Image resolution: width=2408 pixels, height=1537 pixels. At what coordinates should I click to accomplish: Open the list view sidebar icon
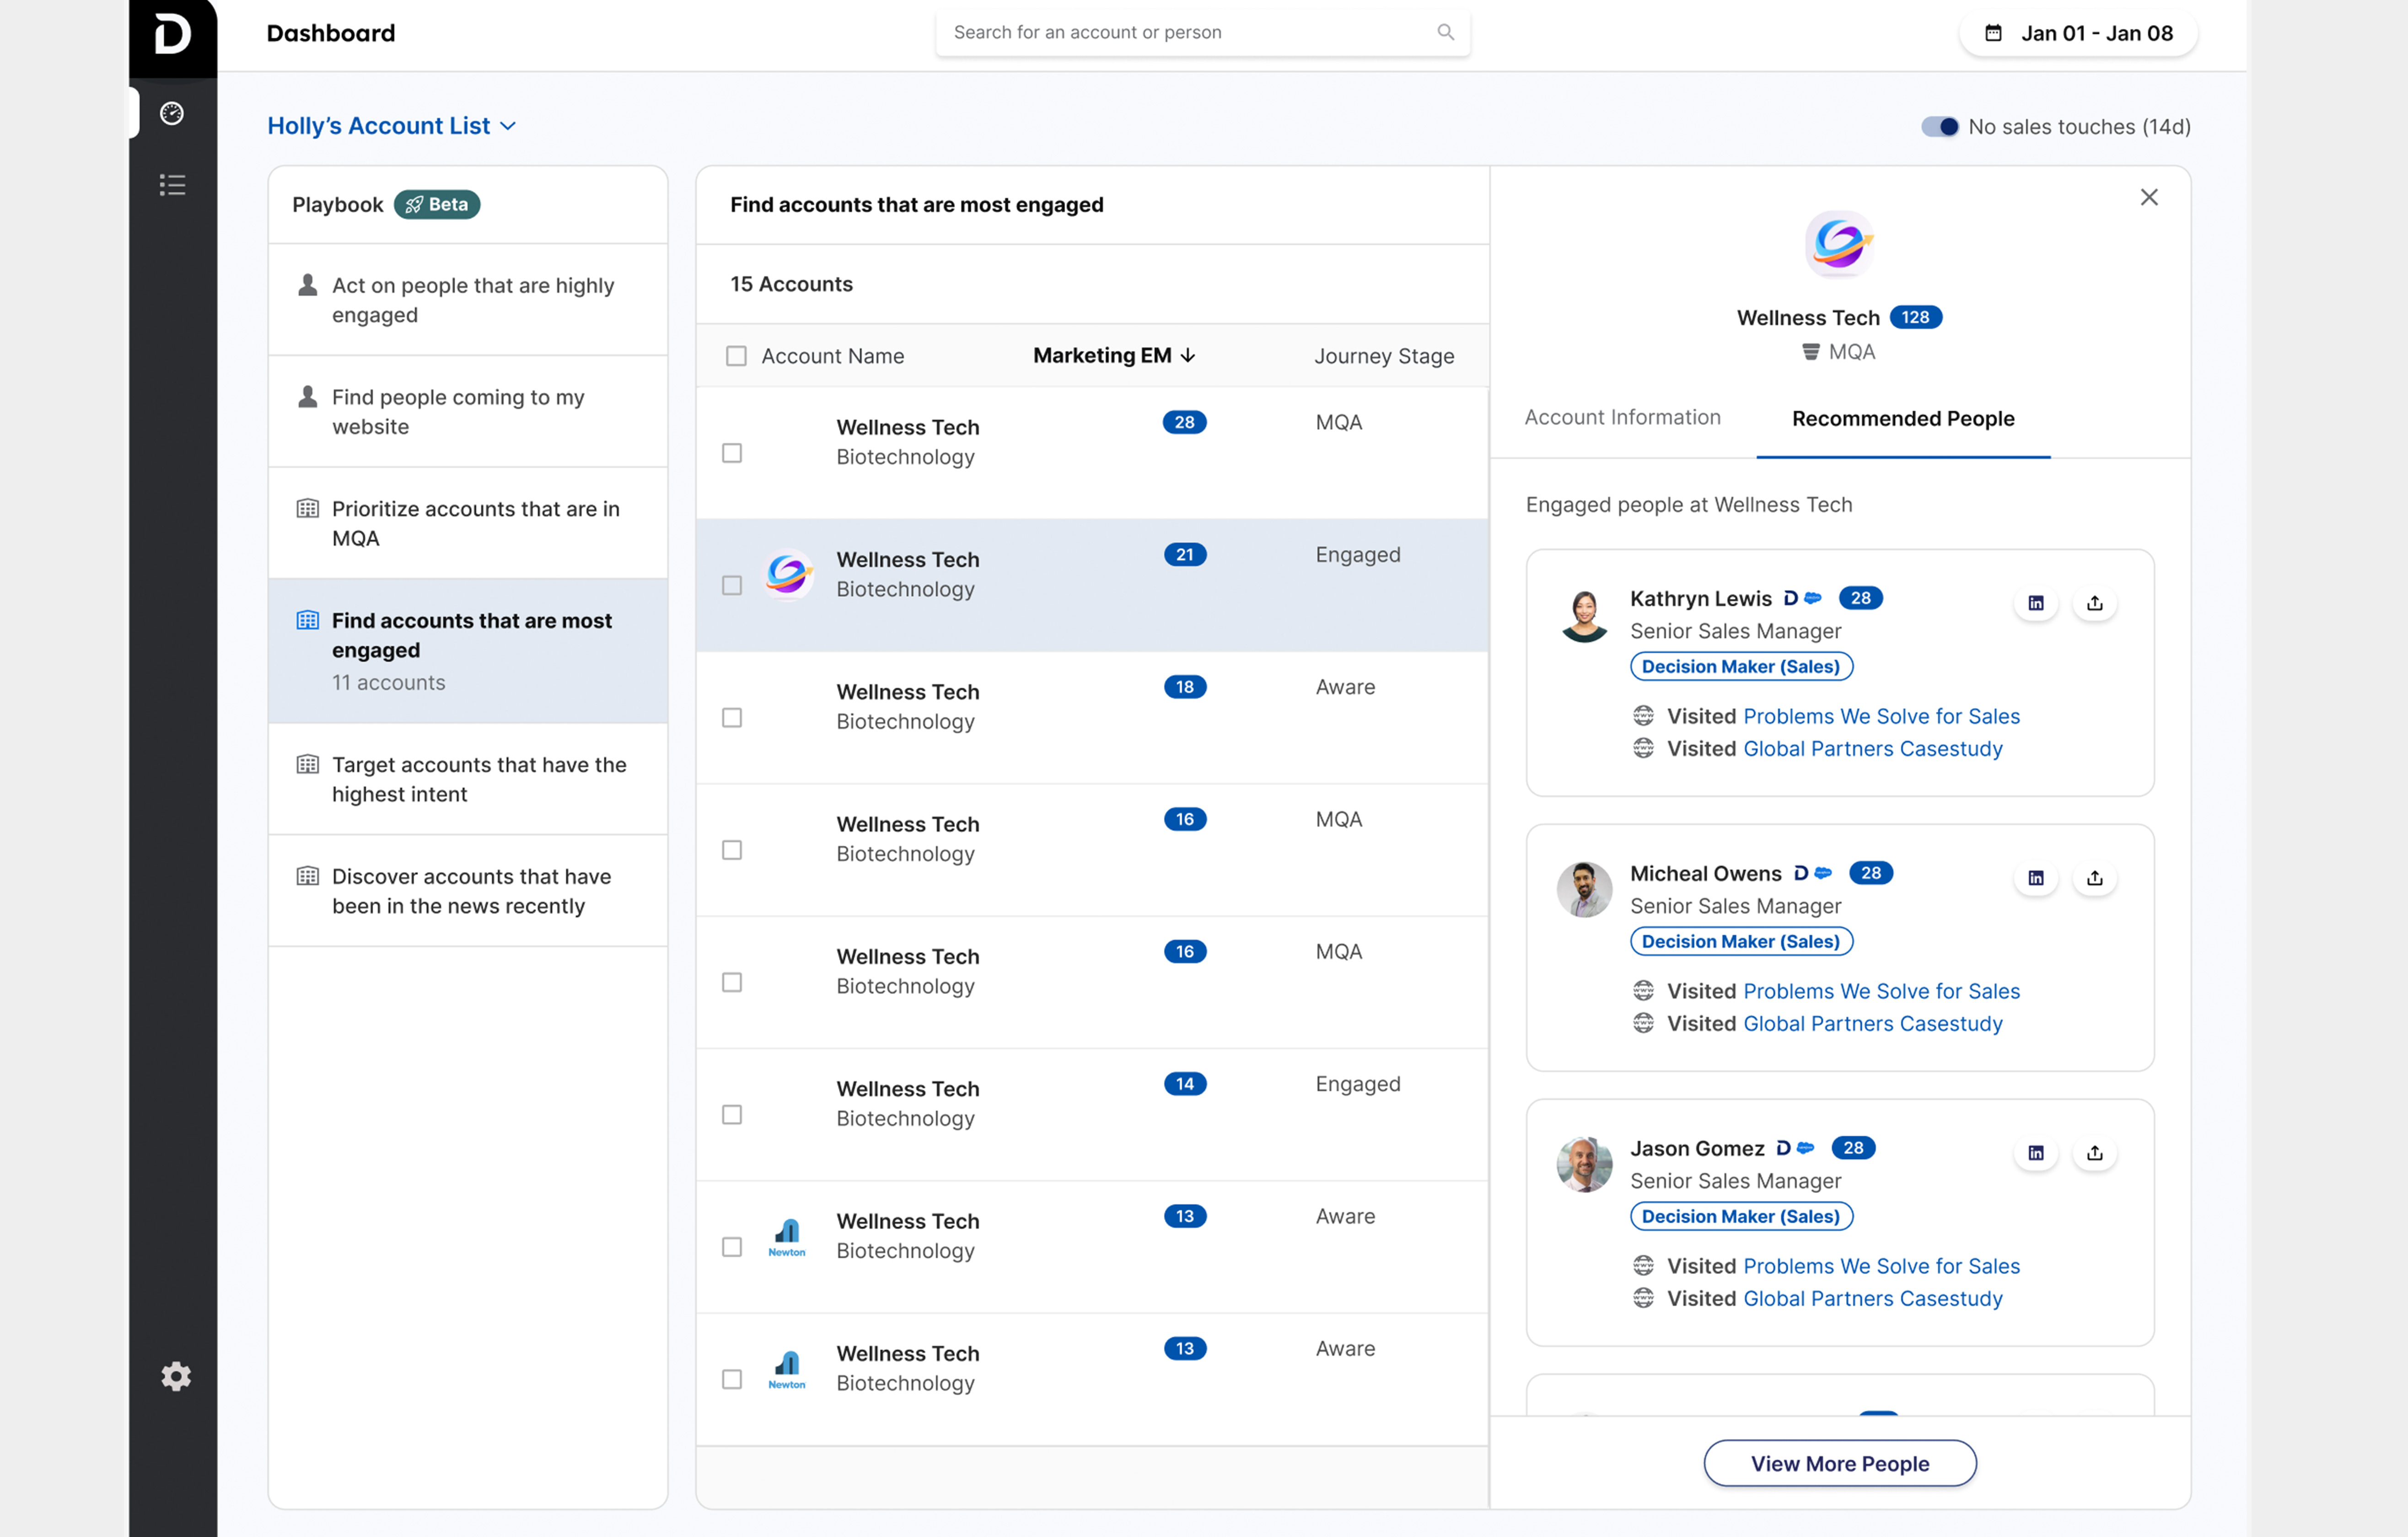coord(172,185)
